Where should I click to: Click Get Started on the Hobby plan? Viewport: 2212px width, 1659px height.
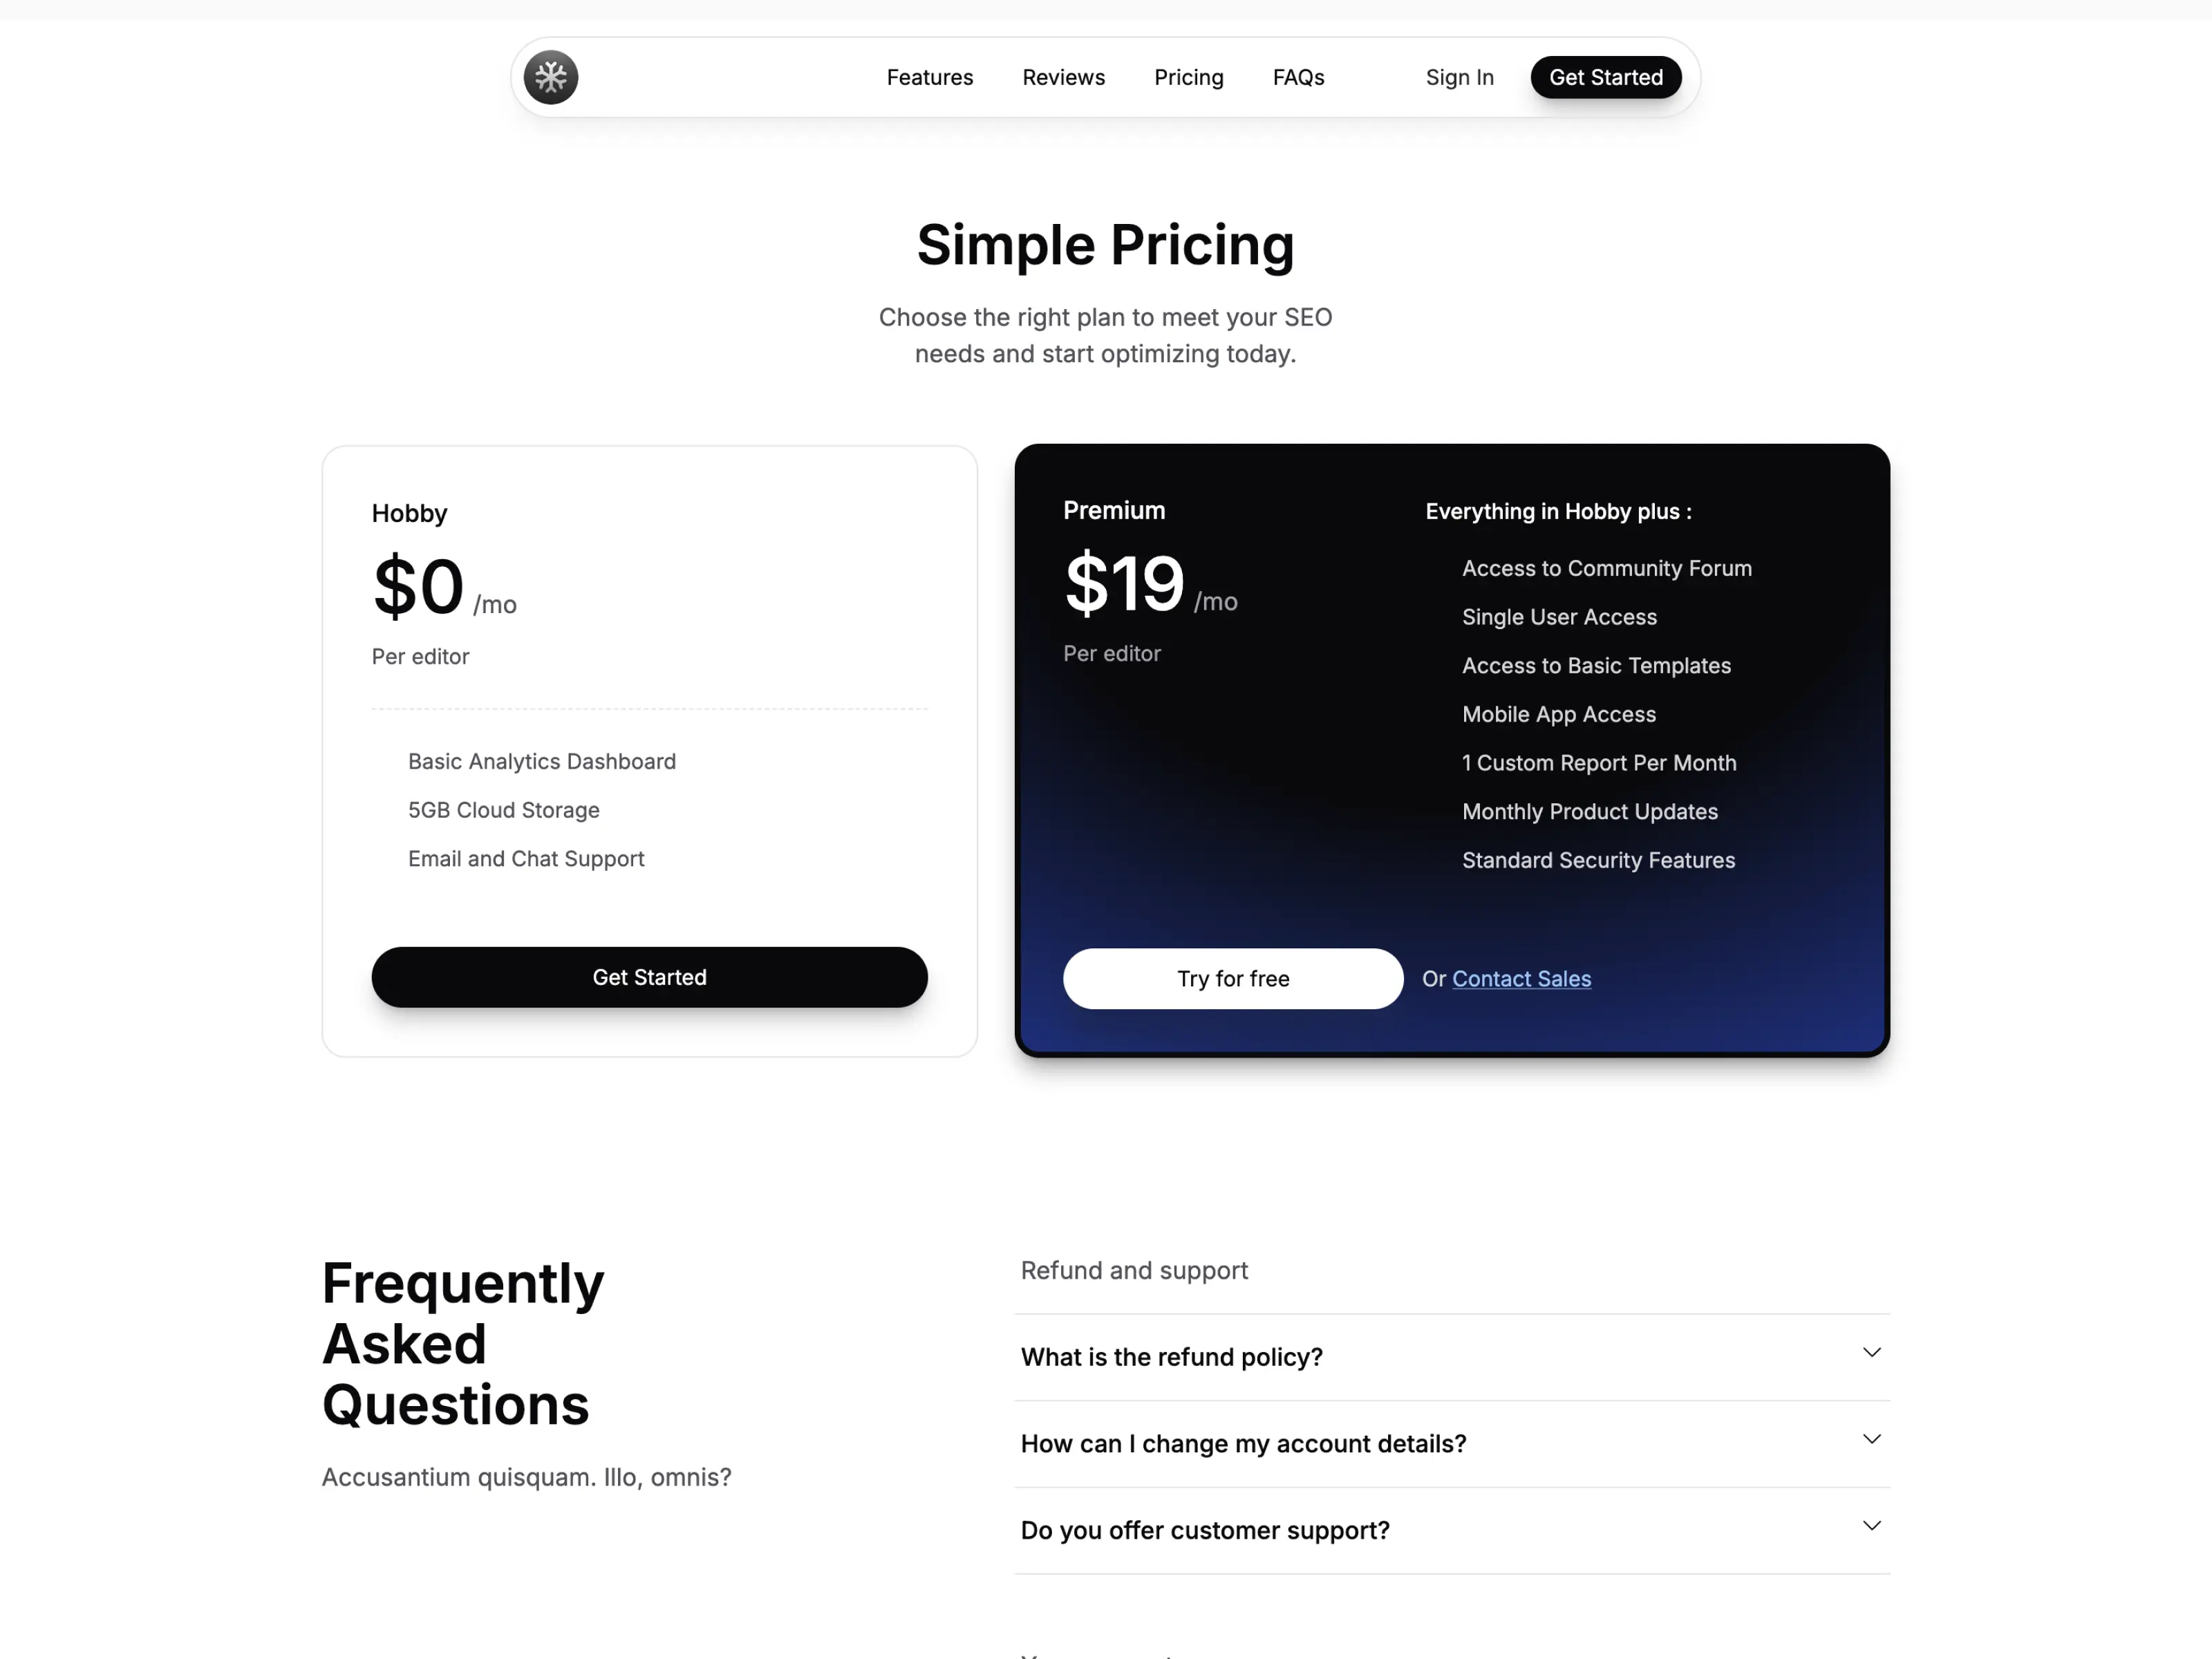[649, 977]
